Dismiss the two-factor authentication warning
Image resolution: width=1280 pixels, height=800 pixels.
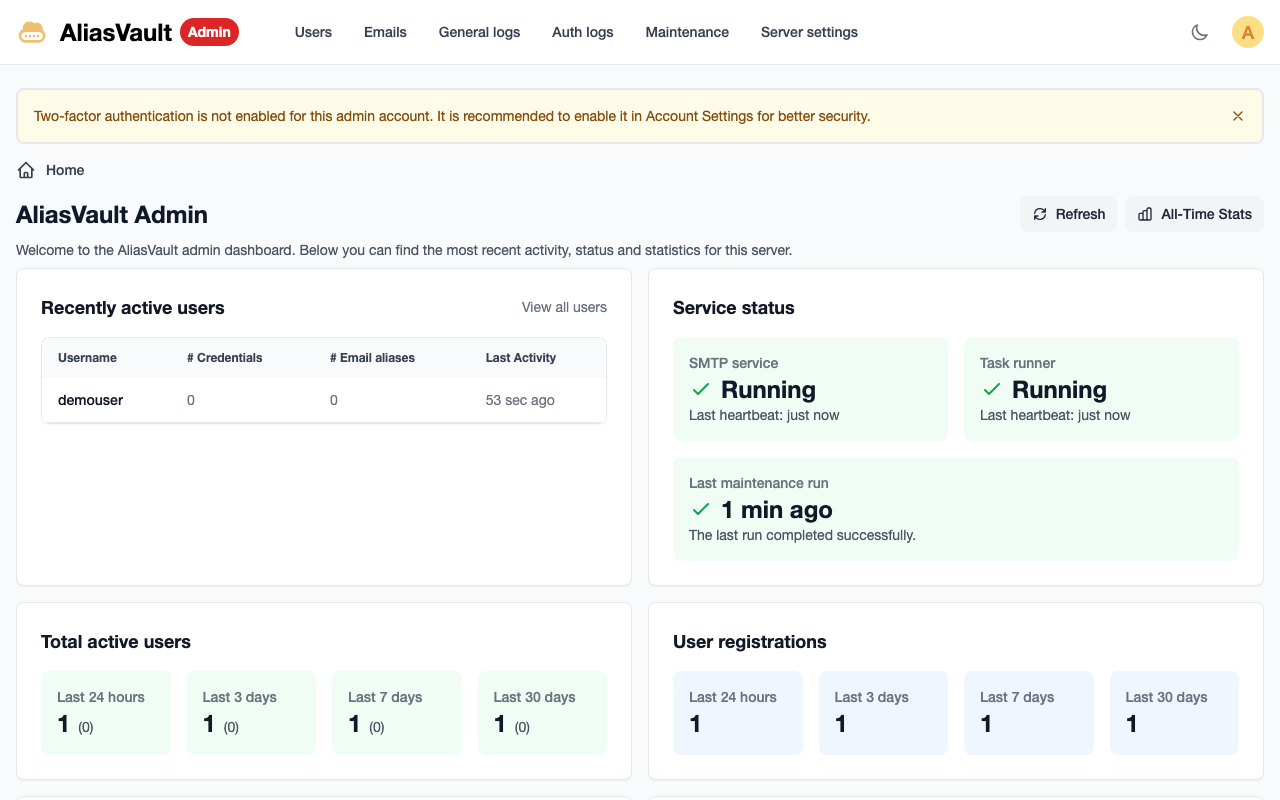coord(1238,116)
